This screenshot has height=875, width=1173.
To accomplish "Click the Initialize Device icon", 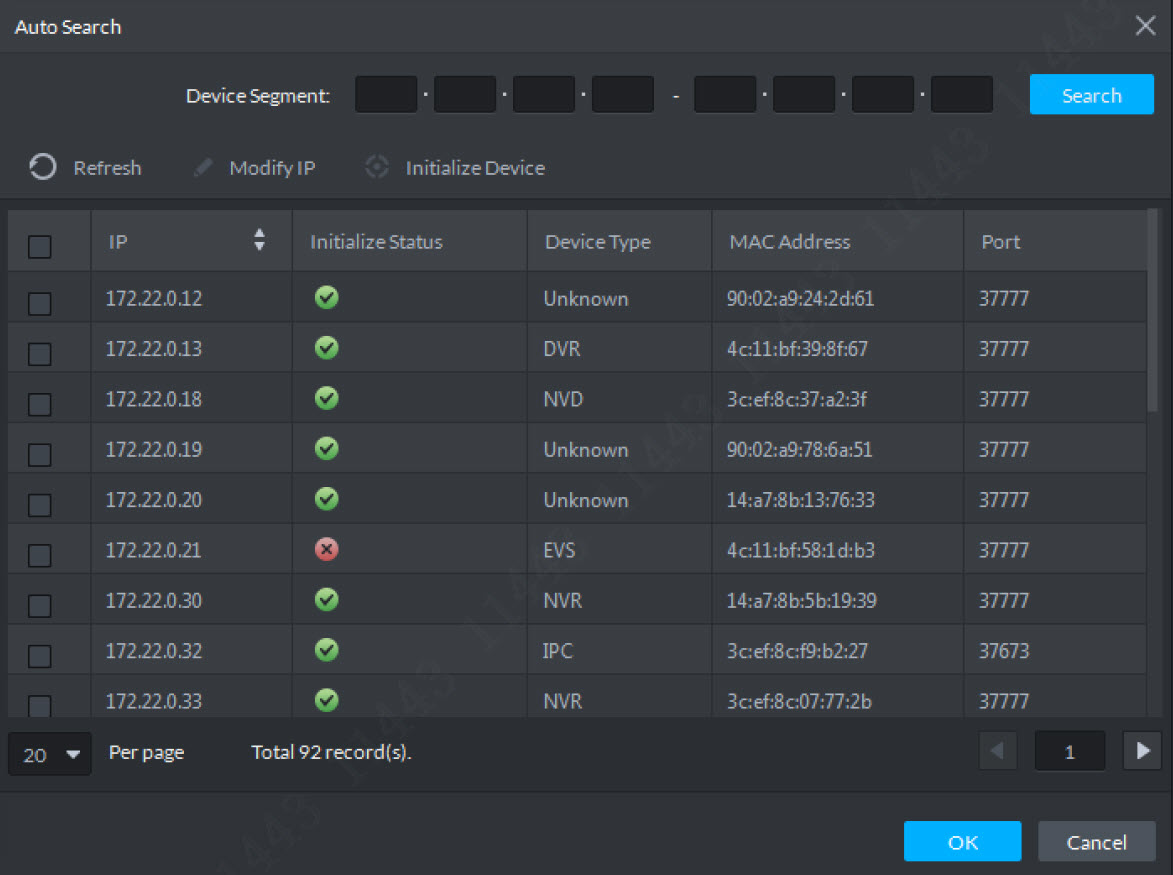I will tap(377, 167).
